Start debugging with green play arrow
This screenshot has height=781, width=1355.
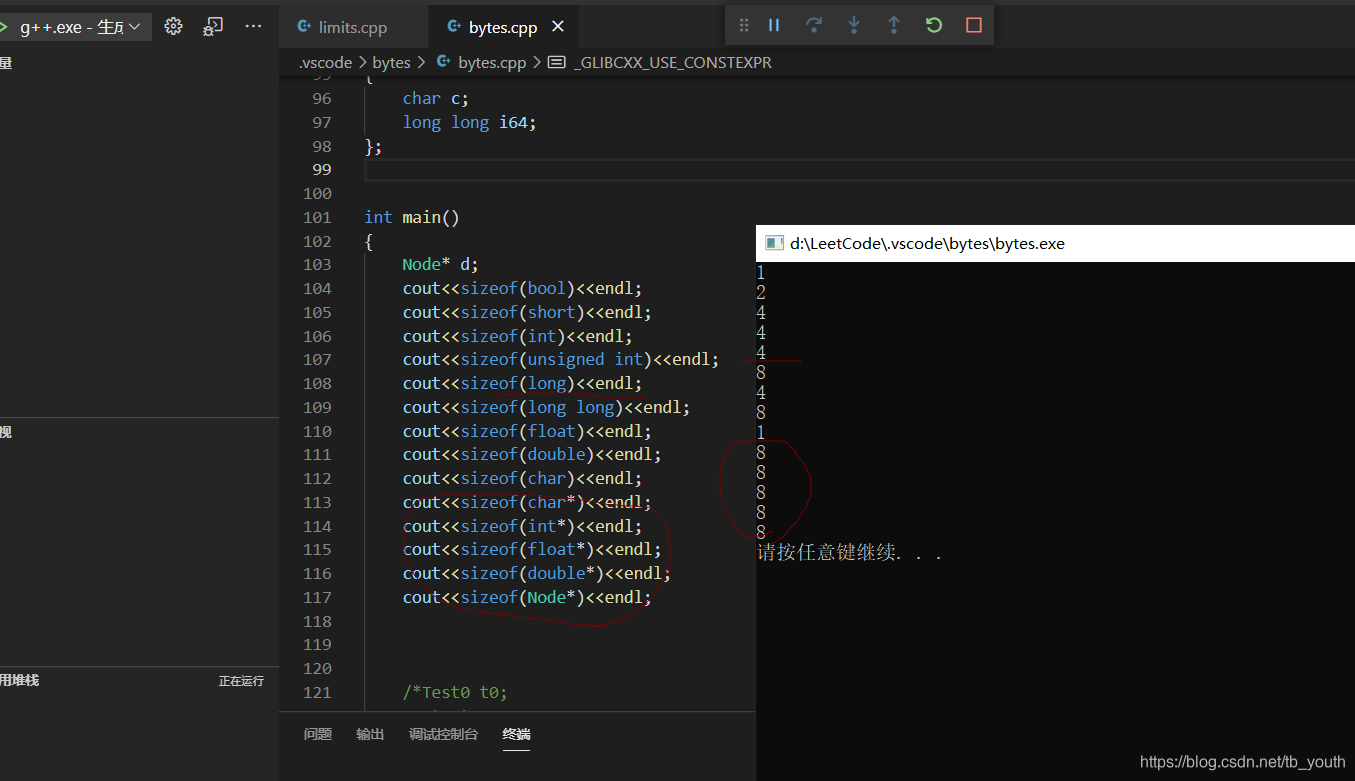click(4, 27)
